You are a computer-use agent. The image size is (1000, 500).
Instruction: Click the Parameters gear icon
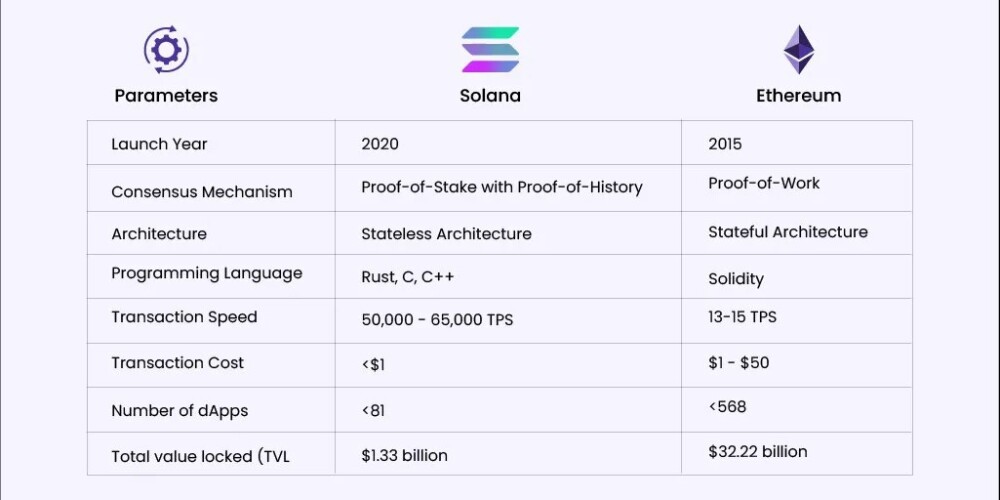(x=166, y=49)
